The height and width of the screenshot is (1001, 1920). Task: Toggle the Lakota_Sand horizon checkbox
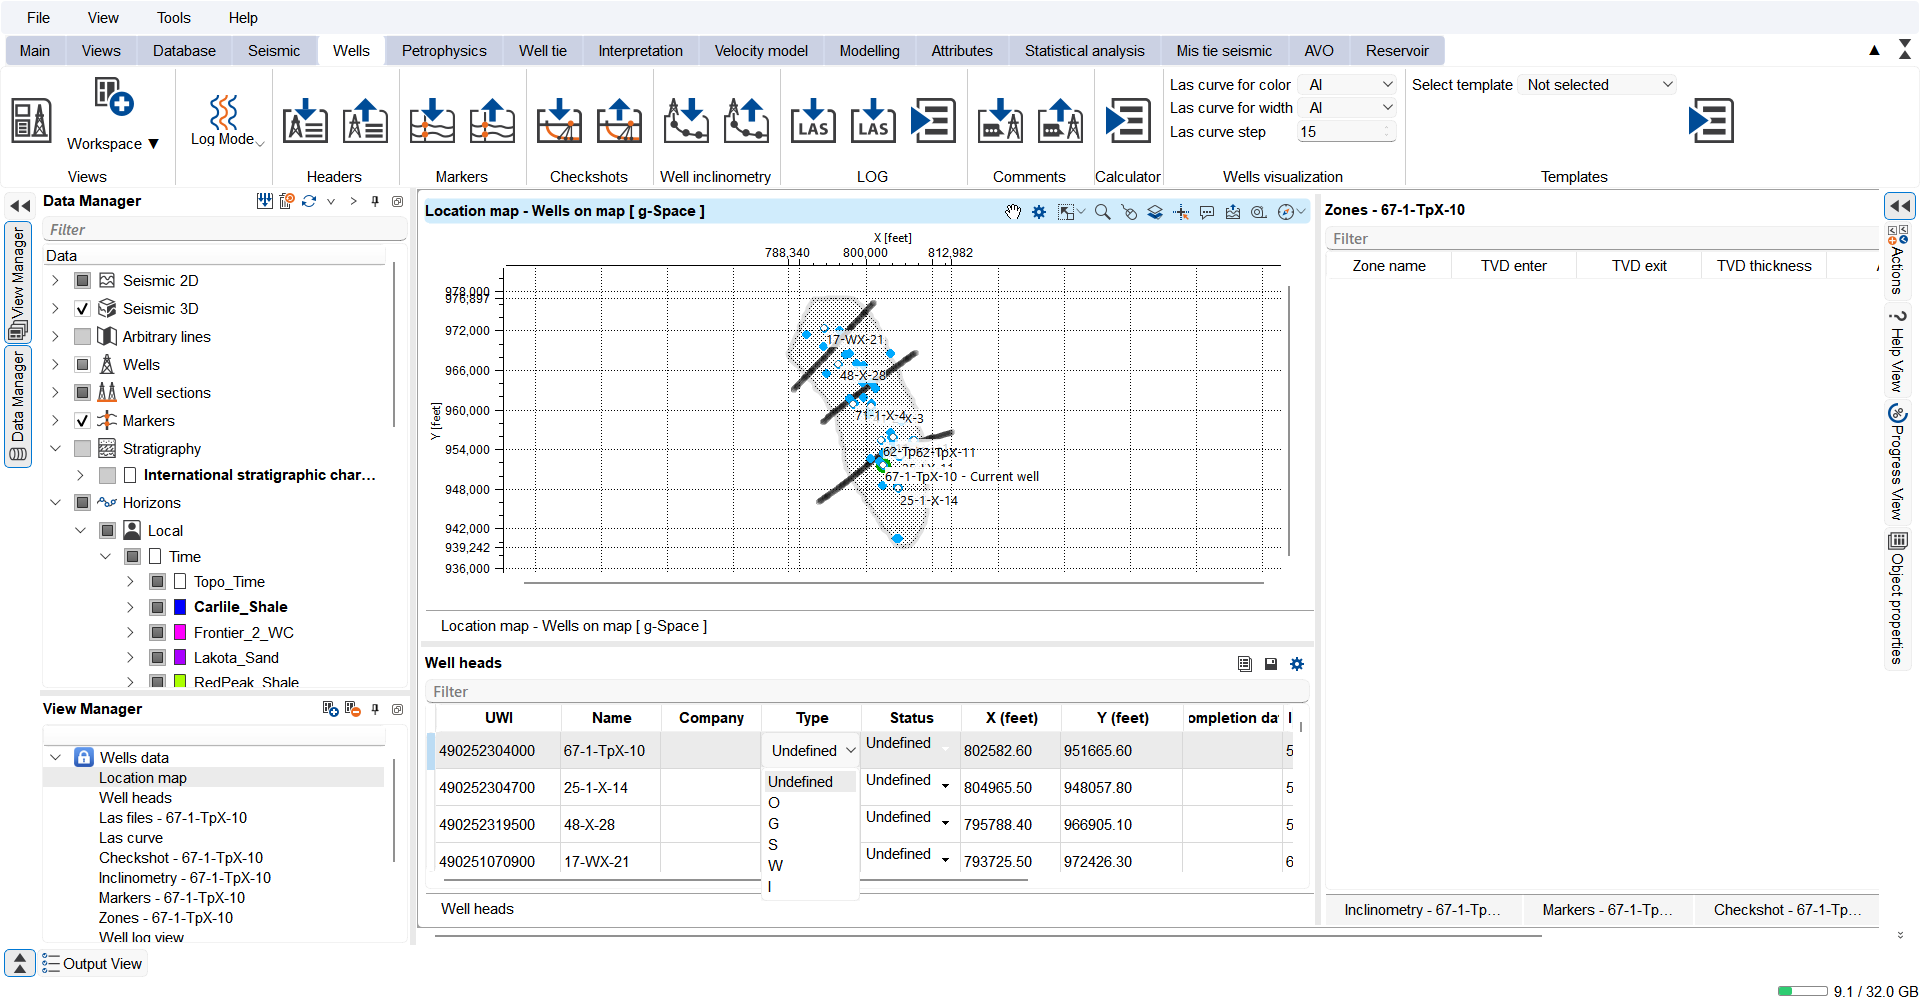(x=157, y=658)
